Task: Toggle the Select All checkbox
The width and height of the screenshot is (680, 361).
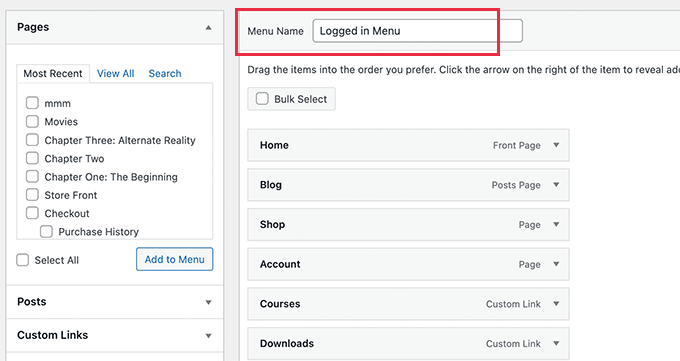Action: 23,260
